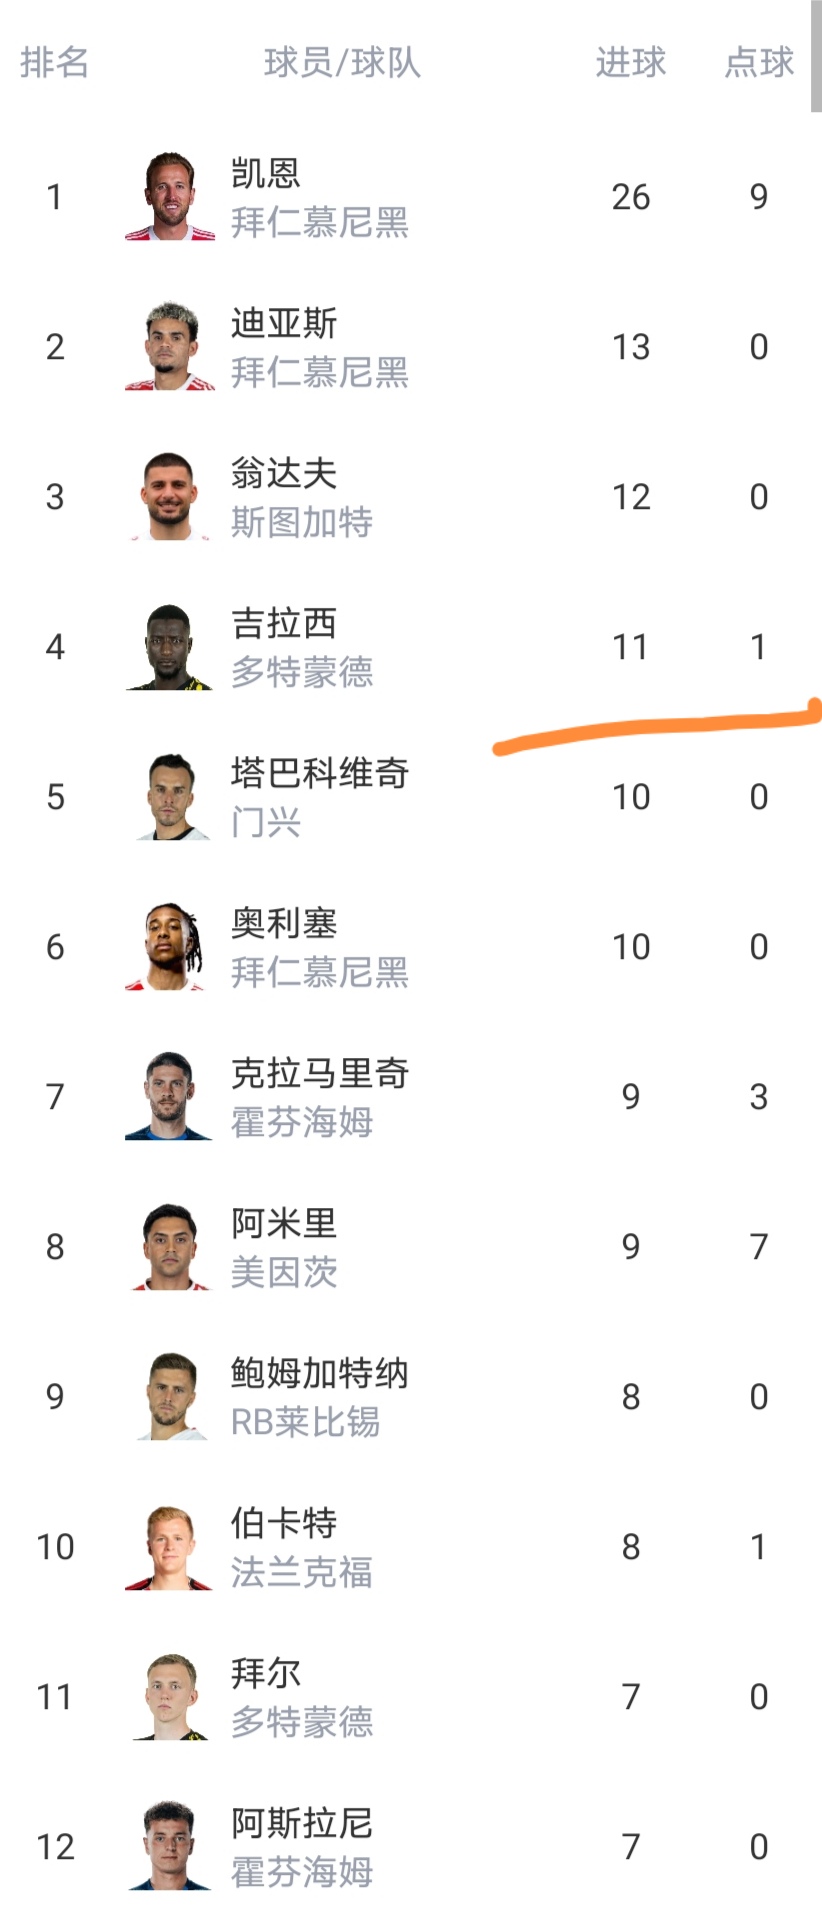Sort by 点球 column header
Screen dimensions: 822x1914
pos(759,62)
